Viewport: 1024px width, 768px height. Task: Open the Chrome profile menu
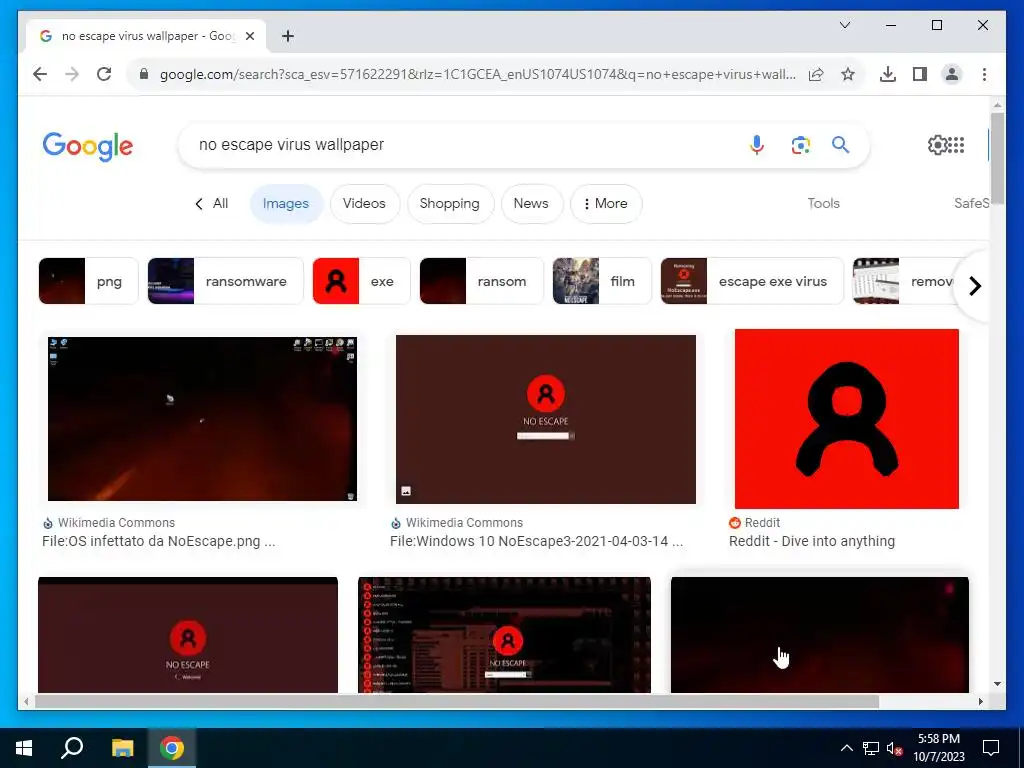click(x=952, y=74)
